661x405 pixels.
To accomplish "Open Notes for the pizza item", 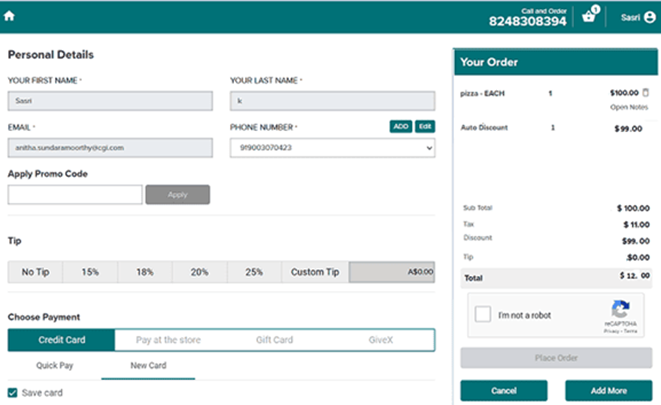I will (629, 107).
